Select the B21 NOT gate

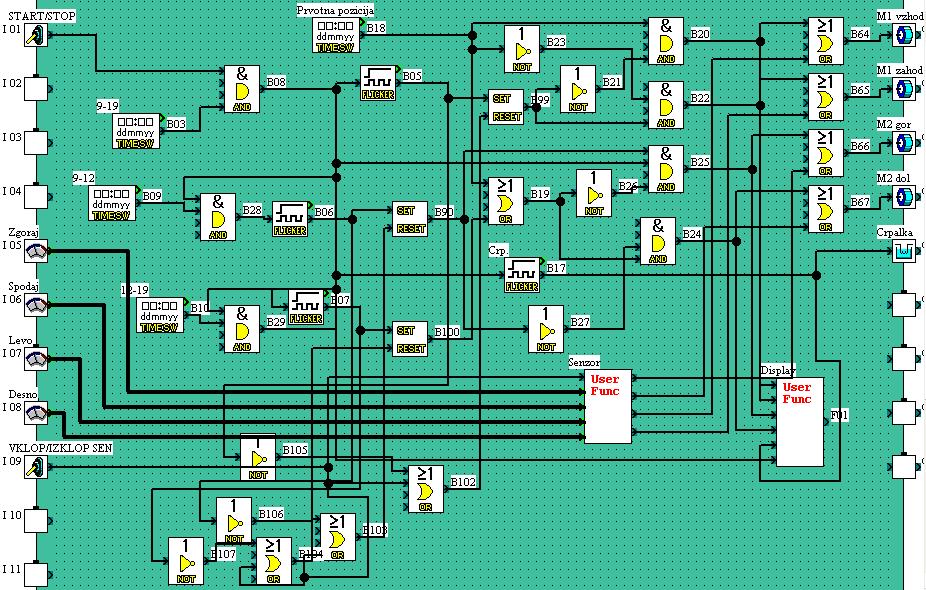(578, 89)
